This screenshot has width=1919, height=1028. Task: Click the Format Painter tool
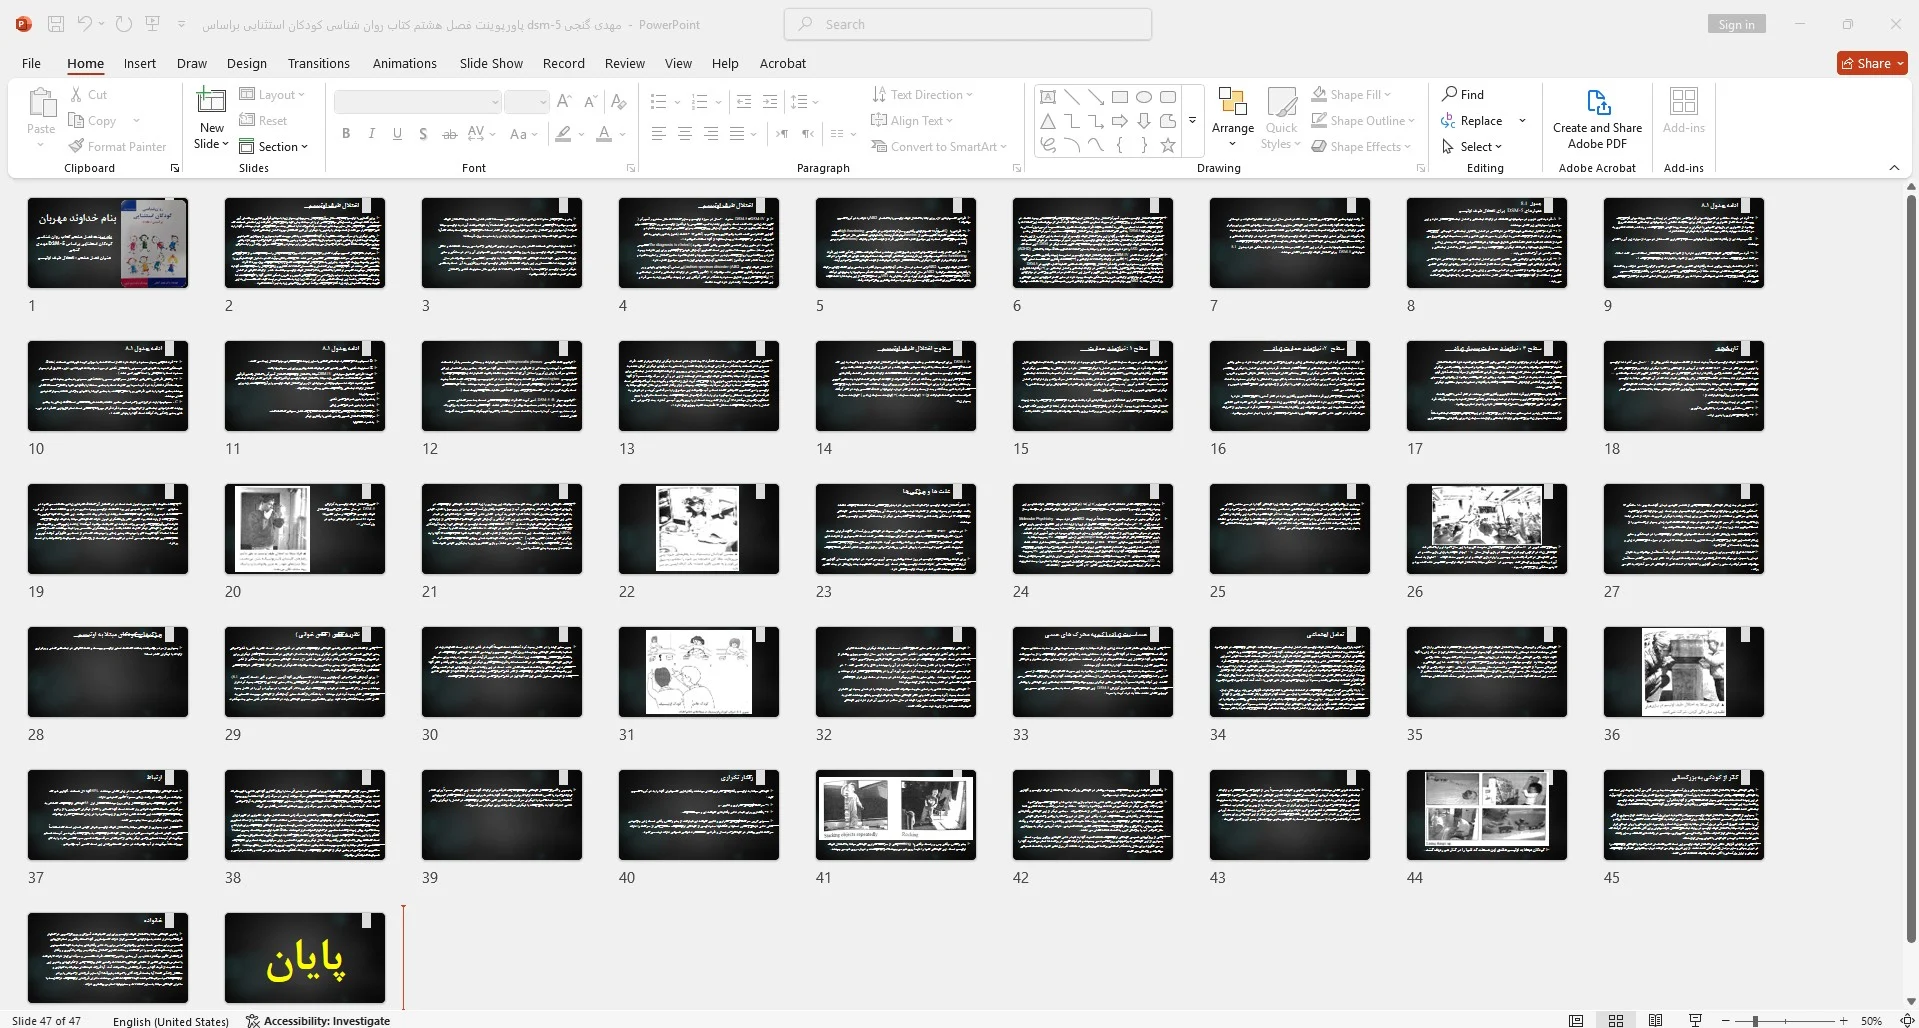coord(117,146)
